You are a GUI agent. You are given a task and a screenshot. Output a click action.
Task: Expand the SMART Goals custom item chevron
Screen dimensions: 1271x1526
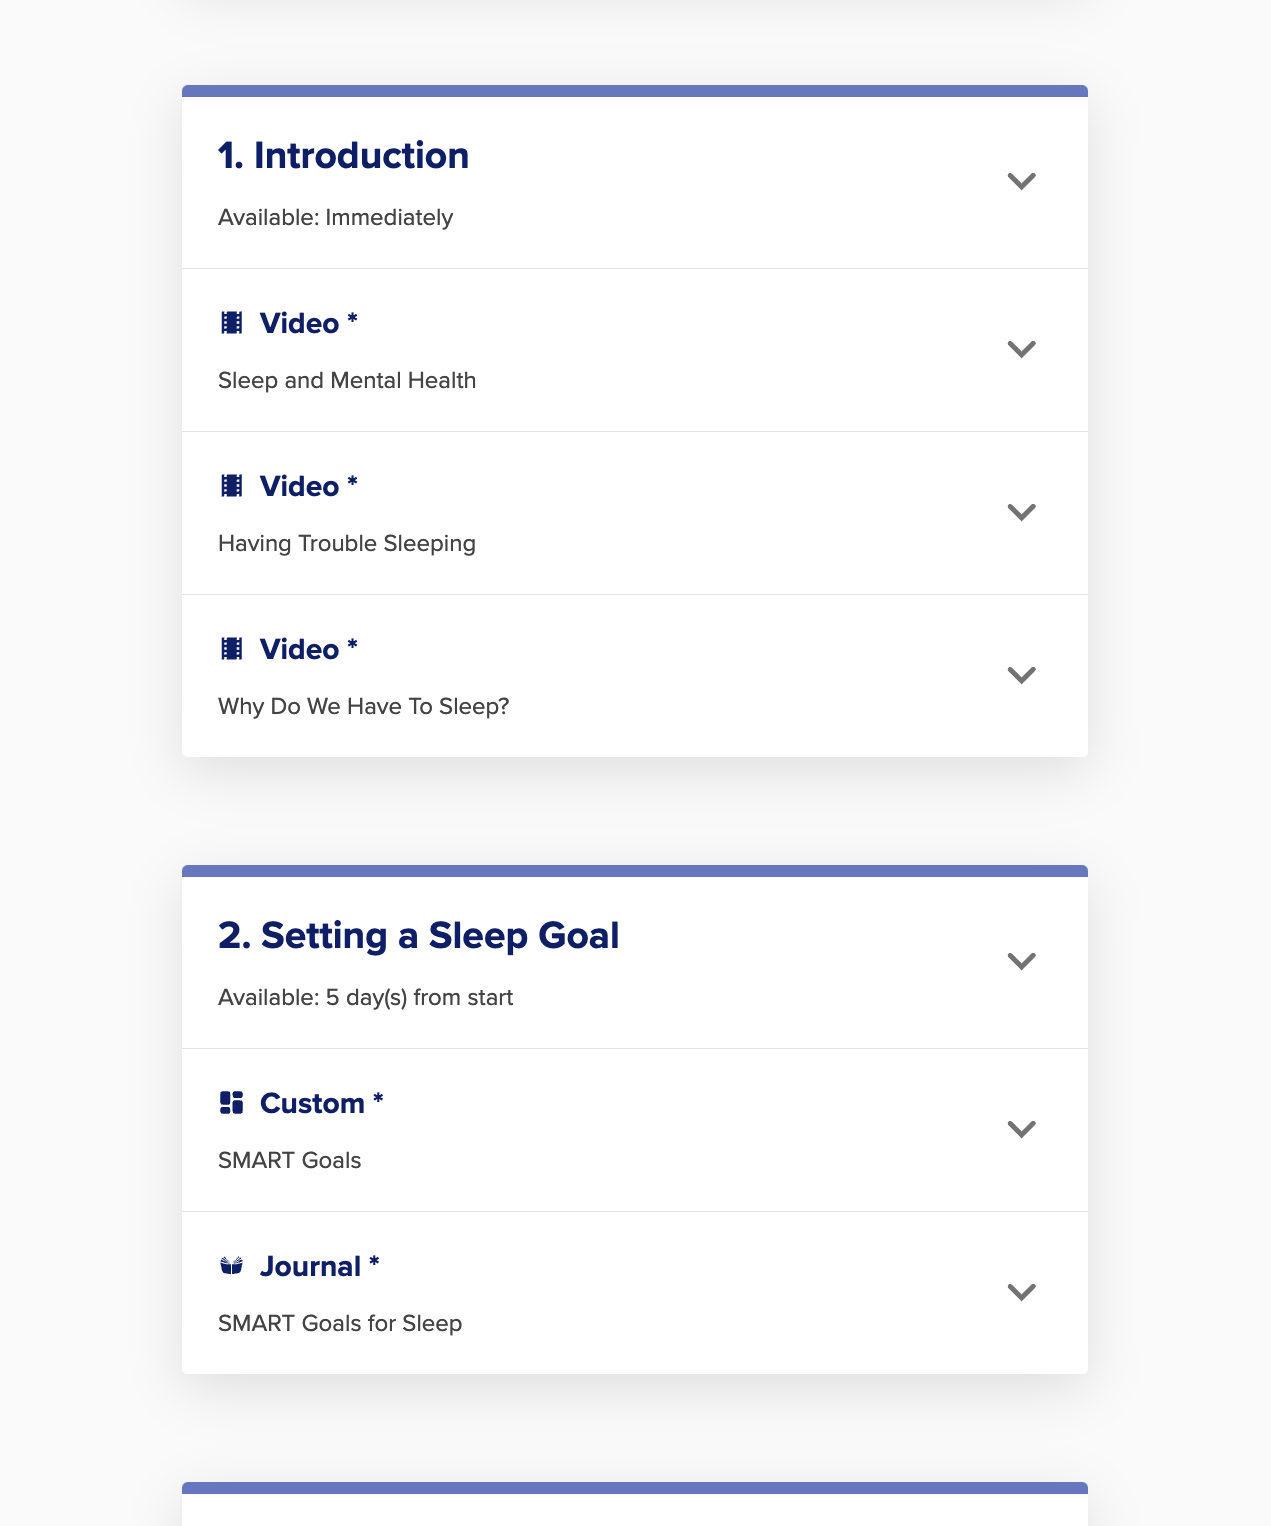pos(1021,1130)
